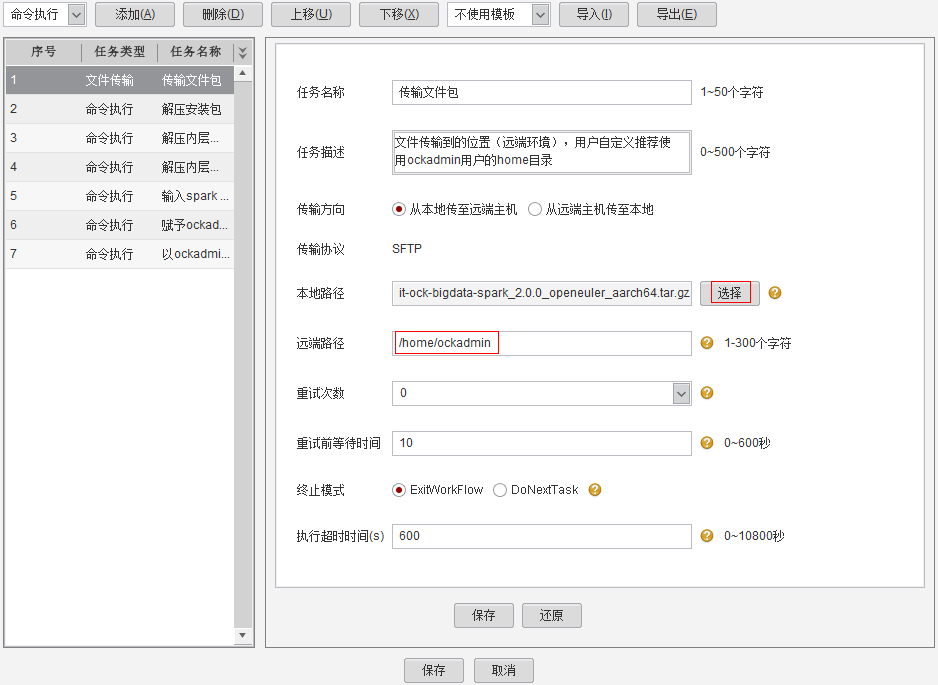Open help icon beside retry count dropdown

point(706,392)
